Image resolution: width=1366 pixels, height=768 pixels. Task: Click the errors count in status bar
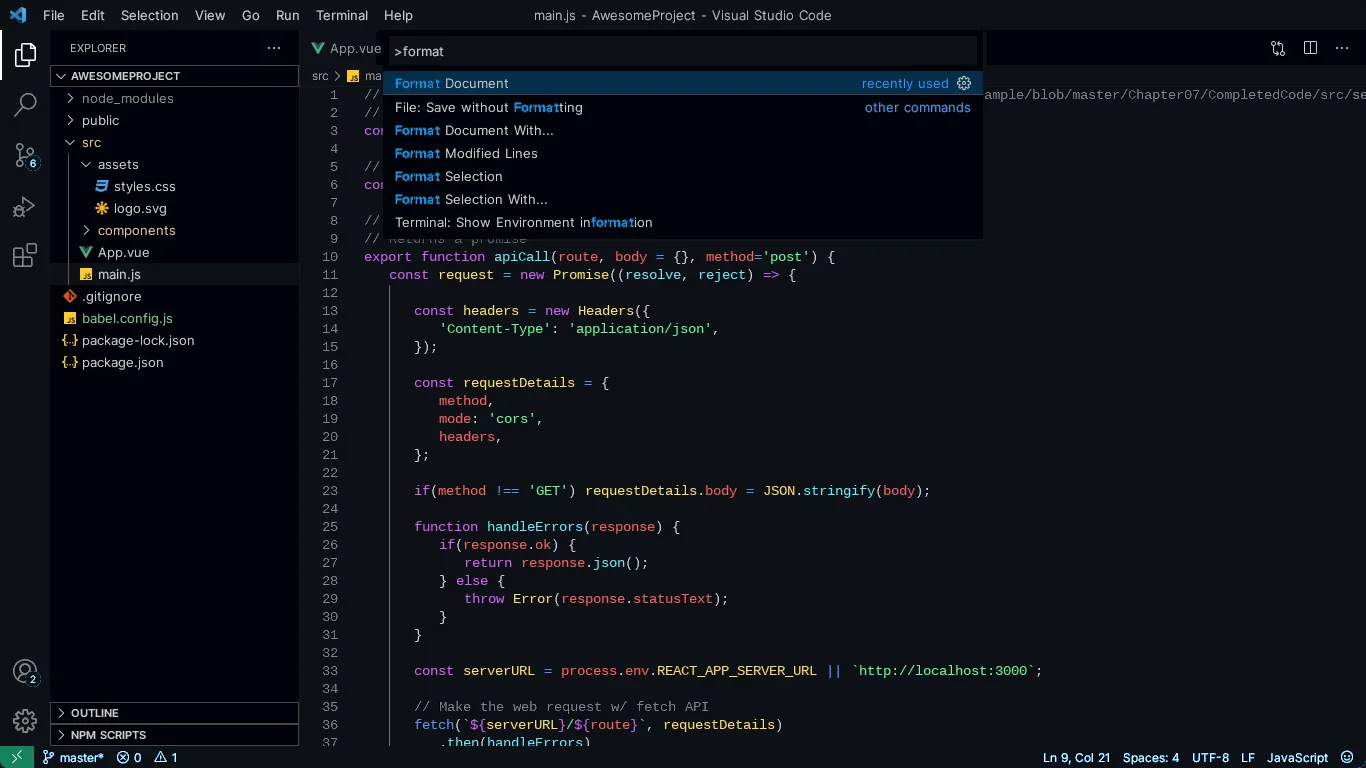click(x=129, y=757)
